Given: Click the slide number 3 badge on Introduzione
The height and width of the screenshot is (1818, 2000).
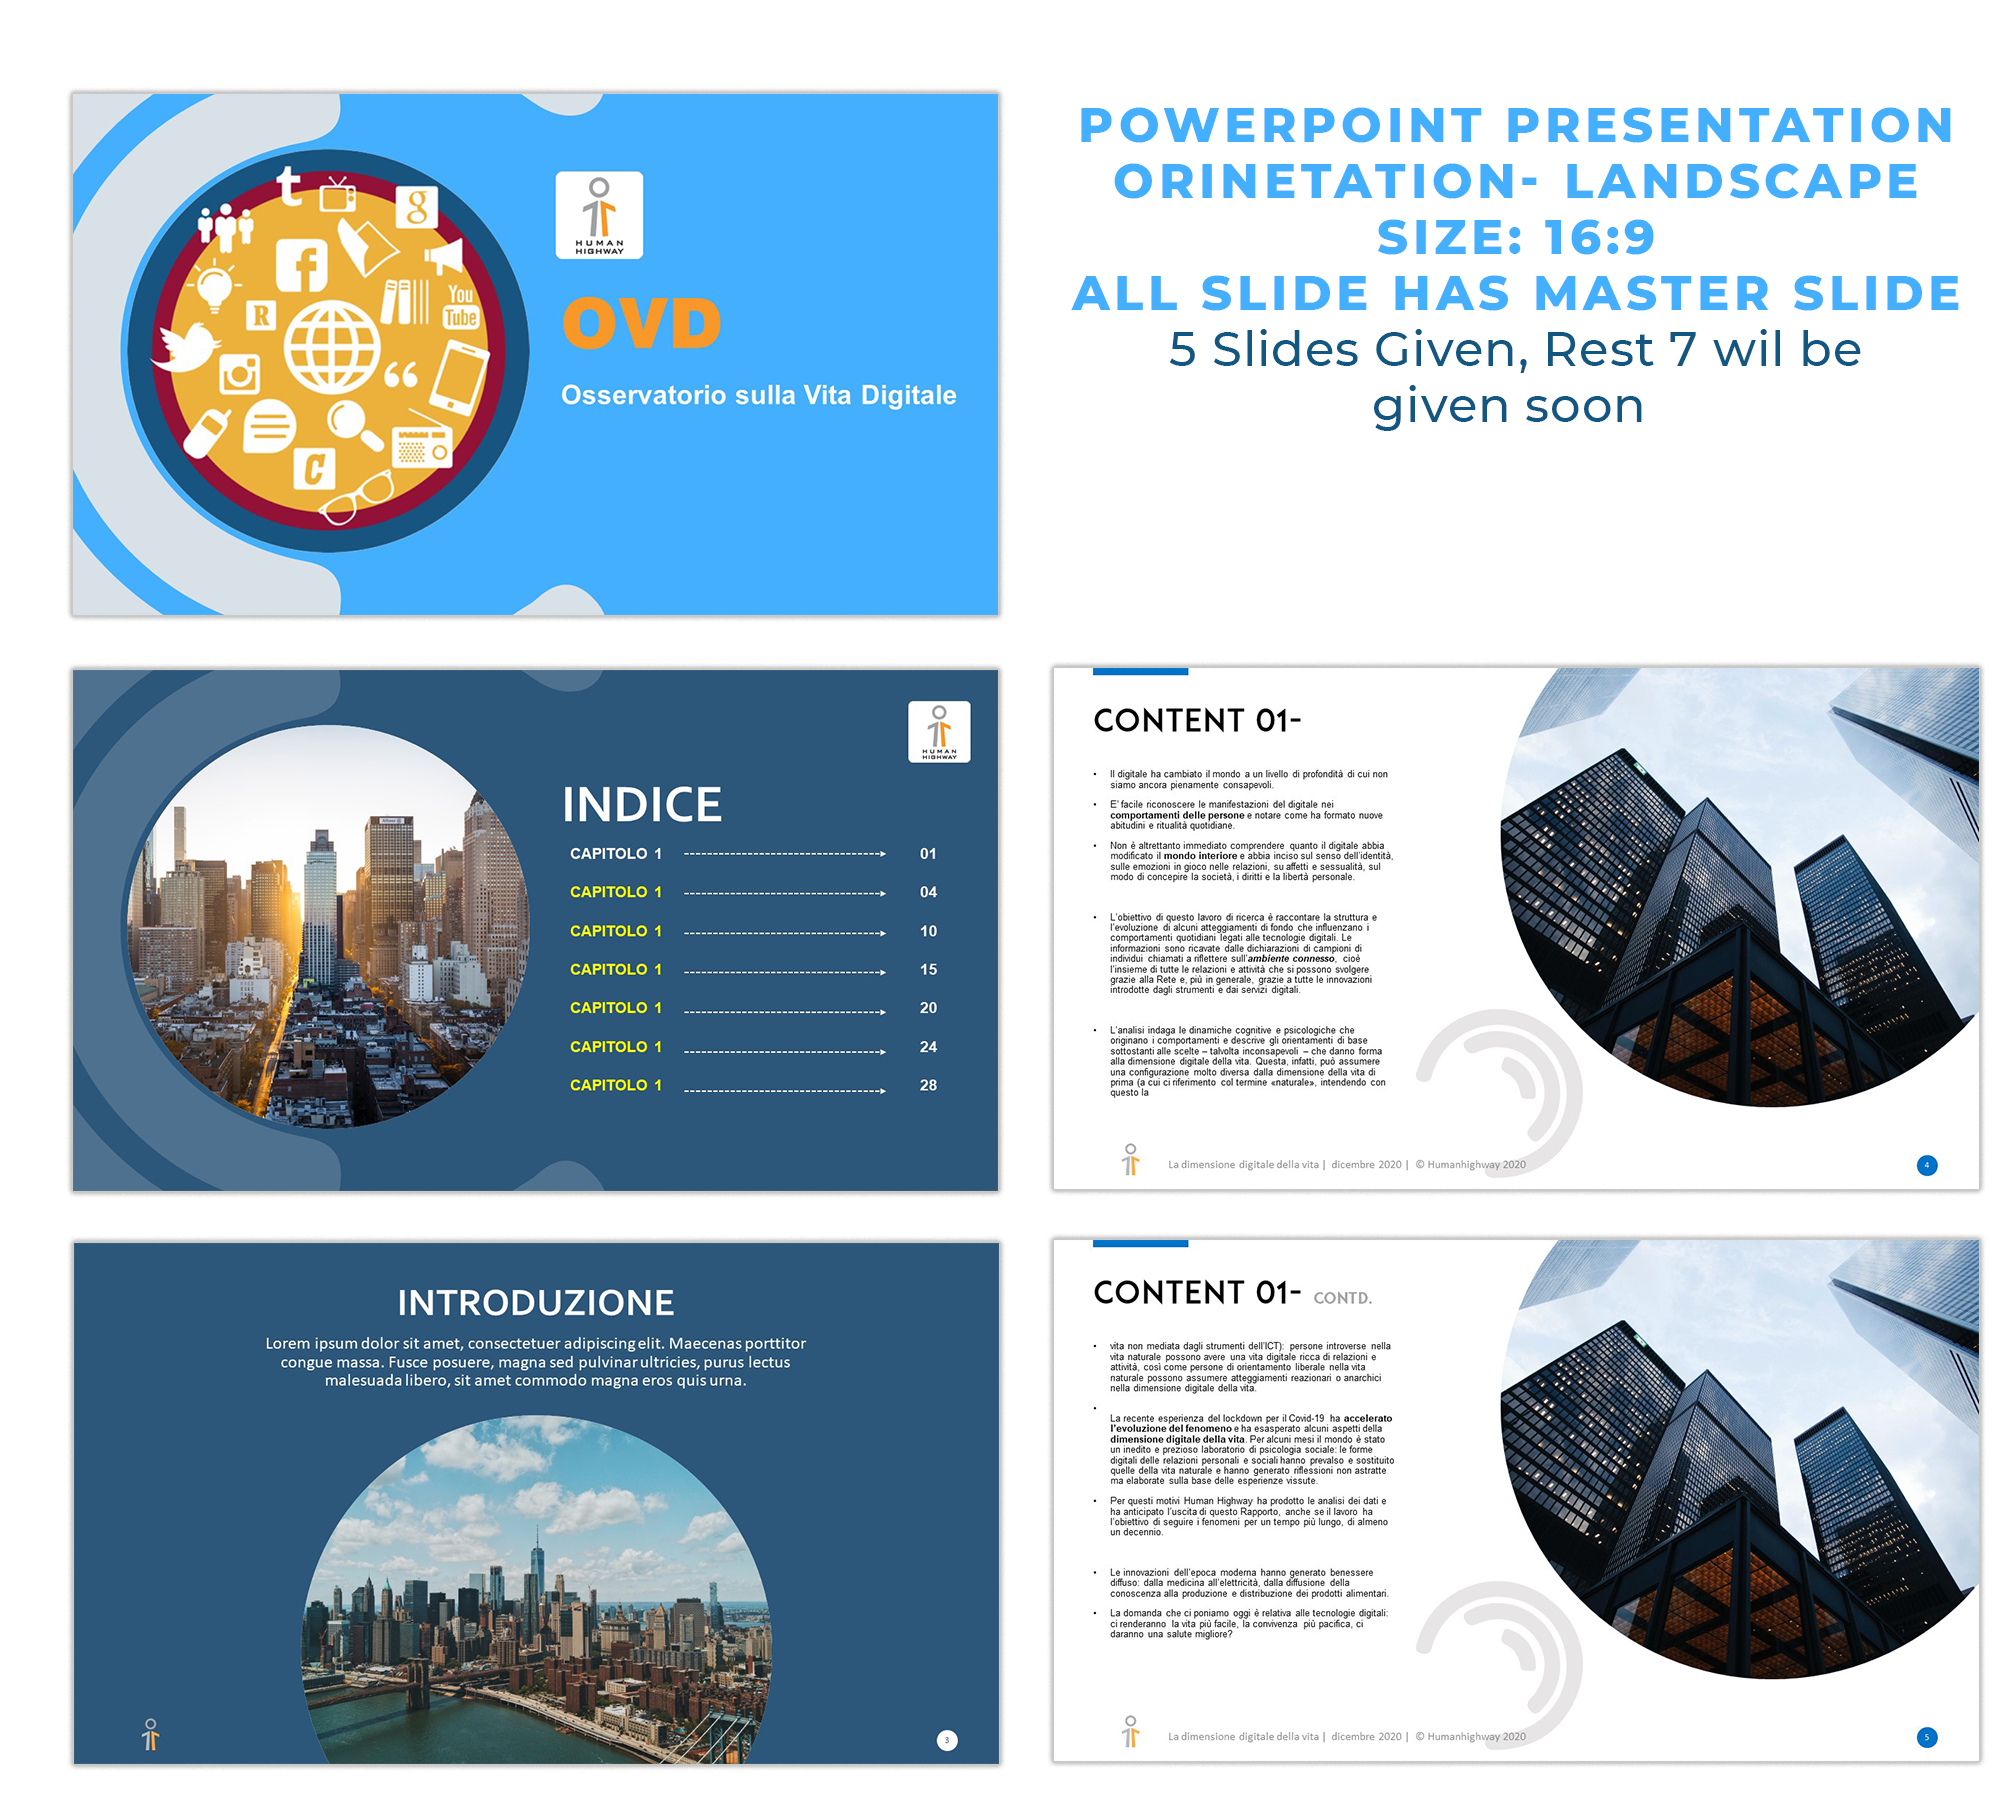Looking at the screenshot, I should pyautogui.click(x=946, y=1740).
